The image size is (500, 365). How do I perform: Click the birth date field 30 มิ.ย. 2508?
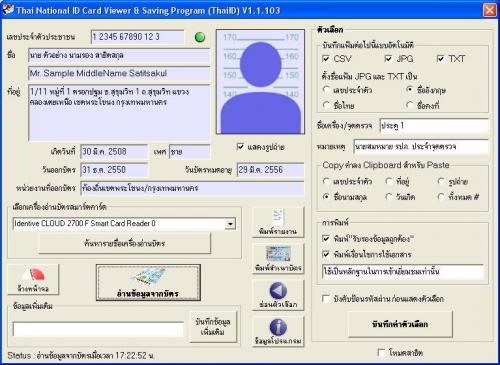click(114, 152)
